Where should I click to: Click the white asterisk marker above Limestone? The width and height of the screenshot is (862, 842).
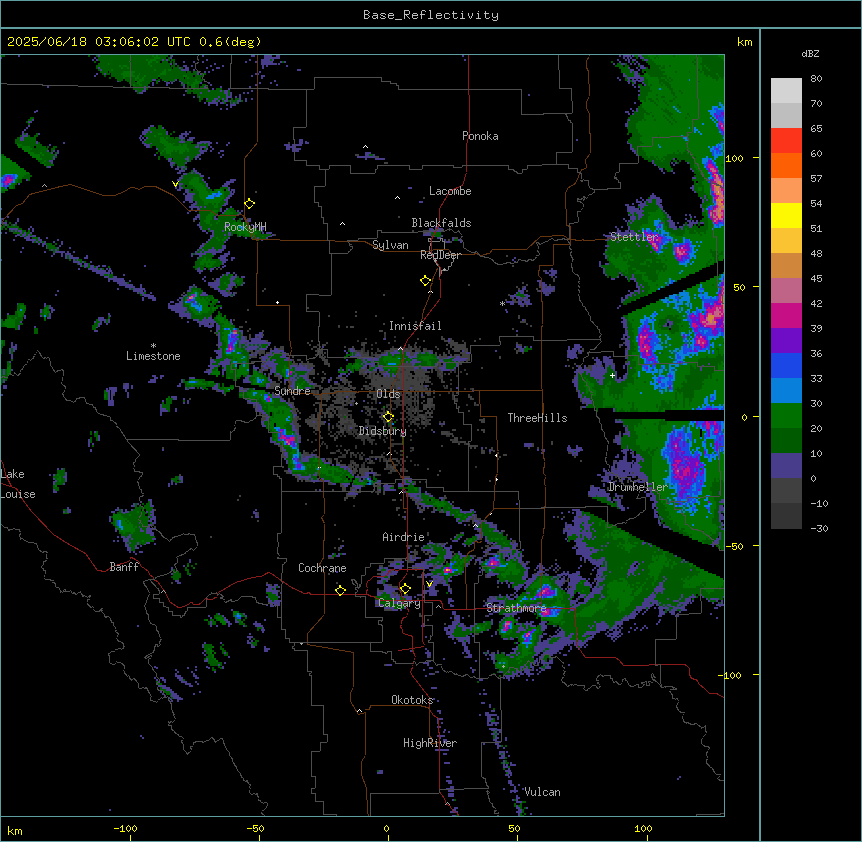[x=153, y=346]
